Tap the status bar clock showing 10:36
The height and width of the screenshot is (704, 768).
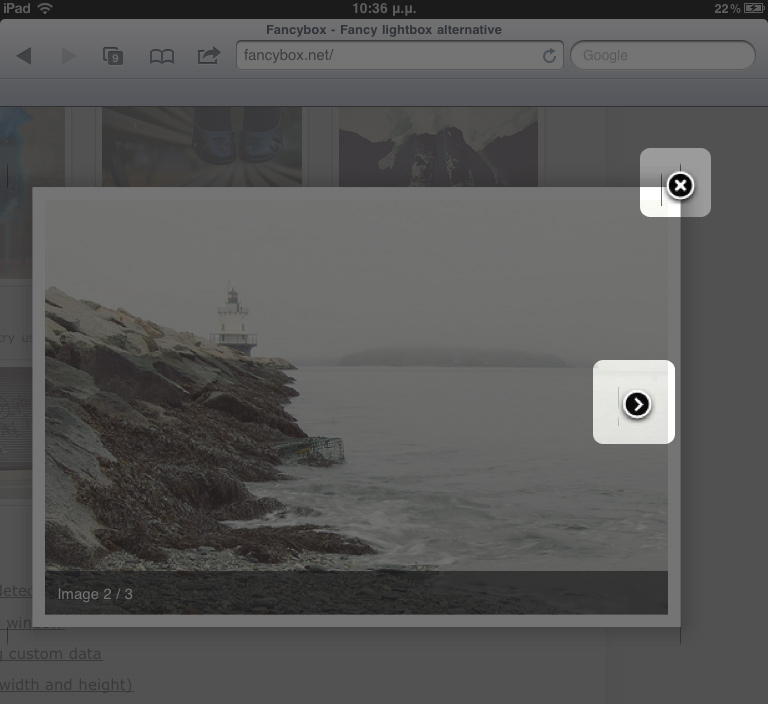pos(385,8)
